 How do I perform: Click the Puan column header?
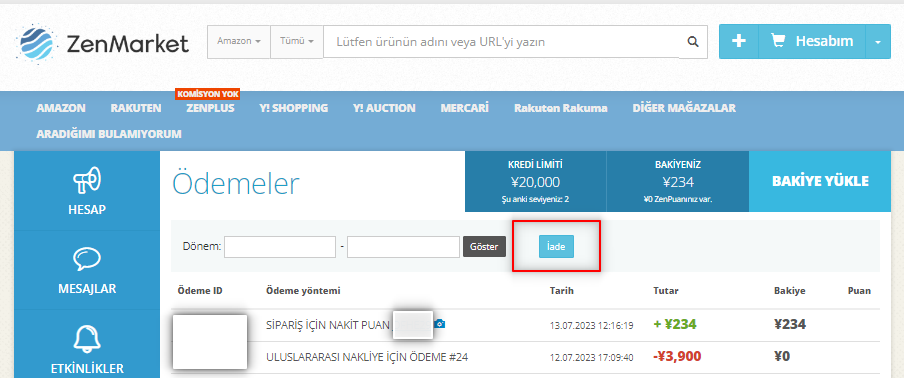tap(860, 291)
